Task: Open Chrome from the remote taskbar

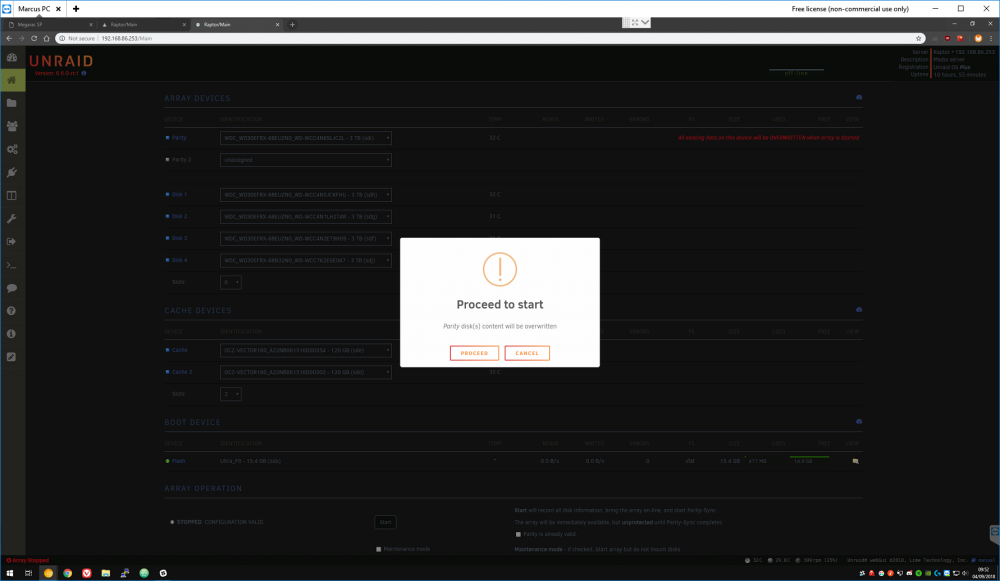Action: point(68,573)
